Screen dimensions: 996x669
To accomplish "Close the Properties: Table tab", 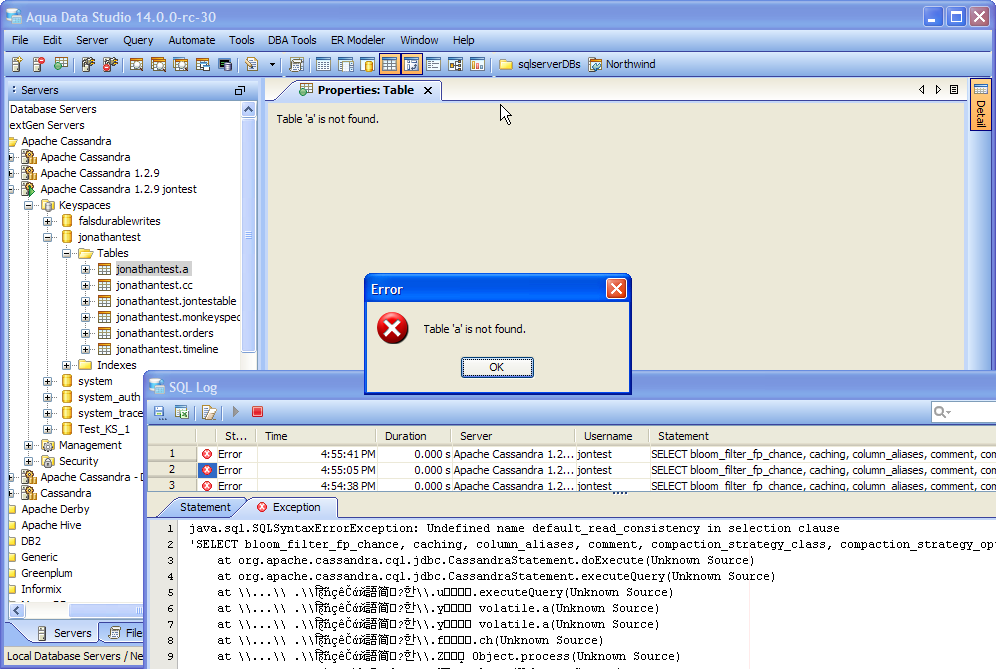I will [x=428, y=90].
